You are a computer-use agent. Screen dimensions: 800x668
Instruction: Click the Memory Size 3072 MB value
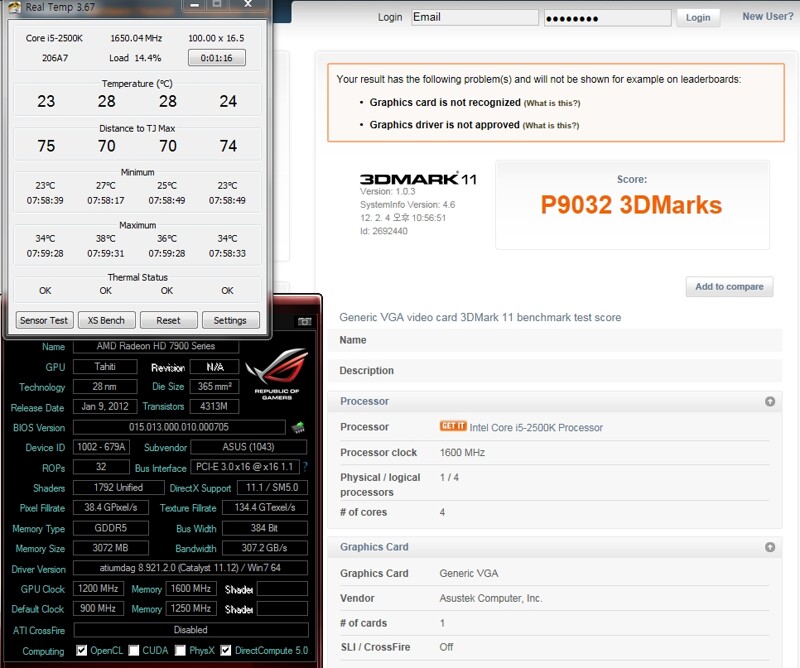[111, 548]
